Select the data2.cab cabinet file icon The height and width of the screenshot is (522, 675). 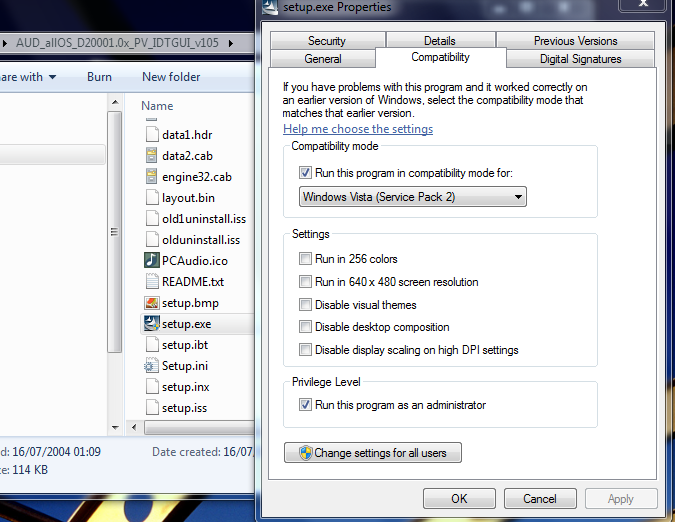click(x=152, y=155)
